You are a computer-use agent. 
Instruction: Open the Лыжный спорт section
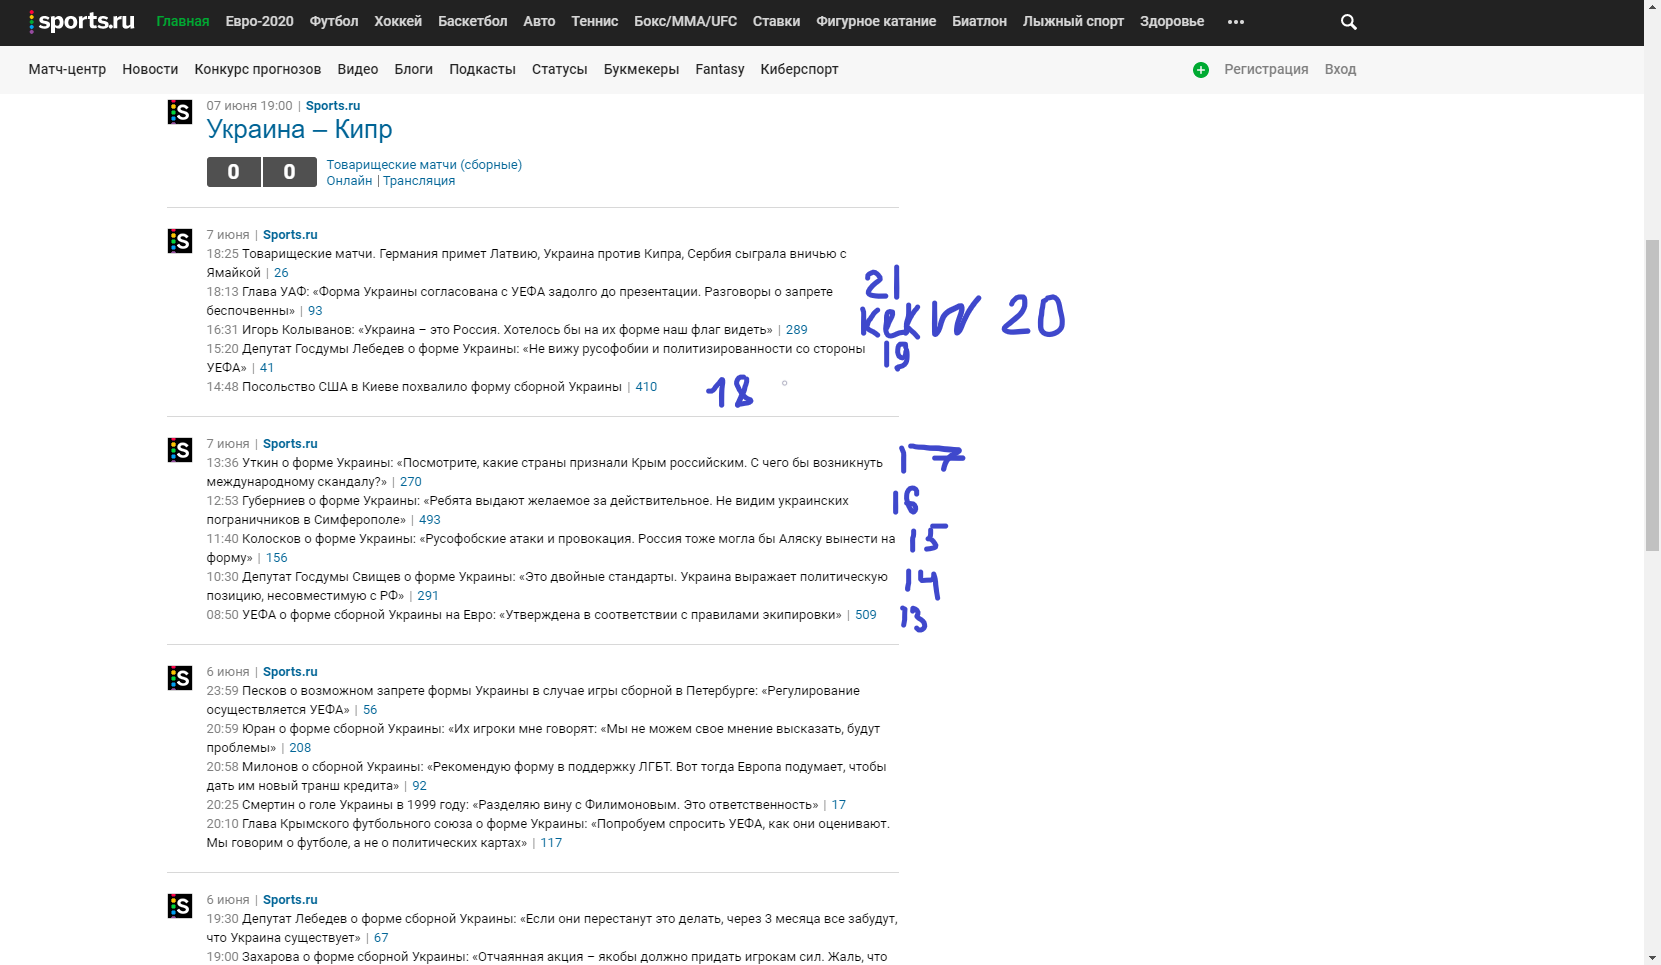tap(1073, 21)
